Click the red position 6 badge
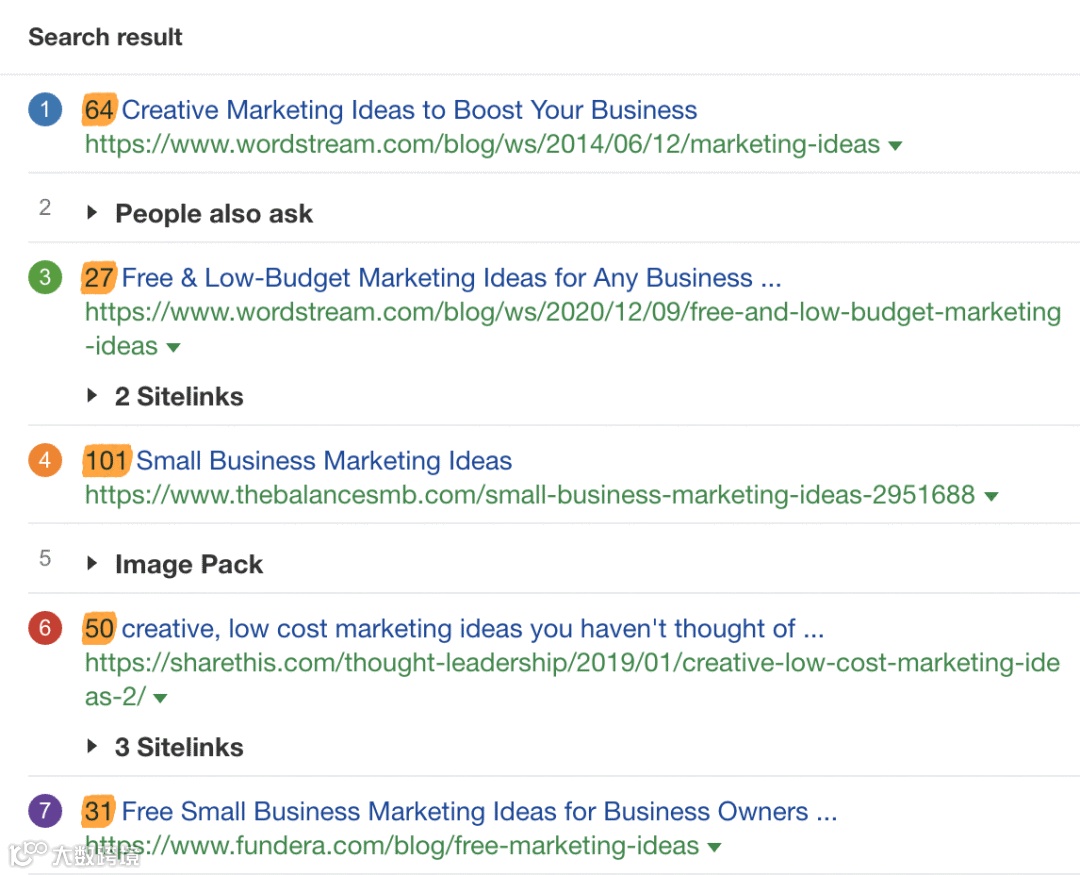1080x875 pixels. (x=45, y=629)
